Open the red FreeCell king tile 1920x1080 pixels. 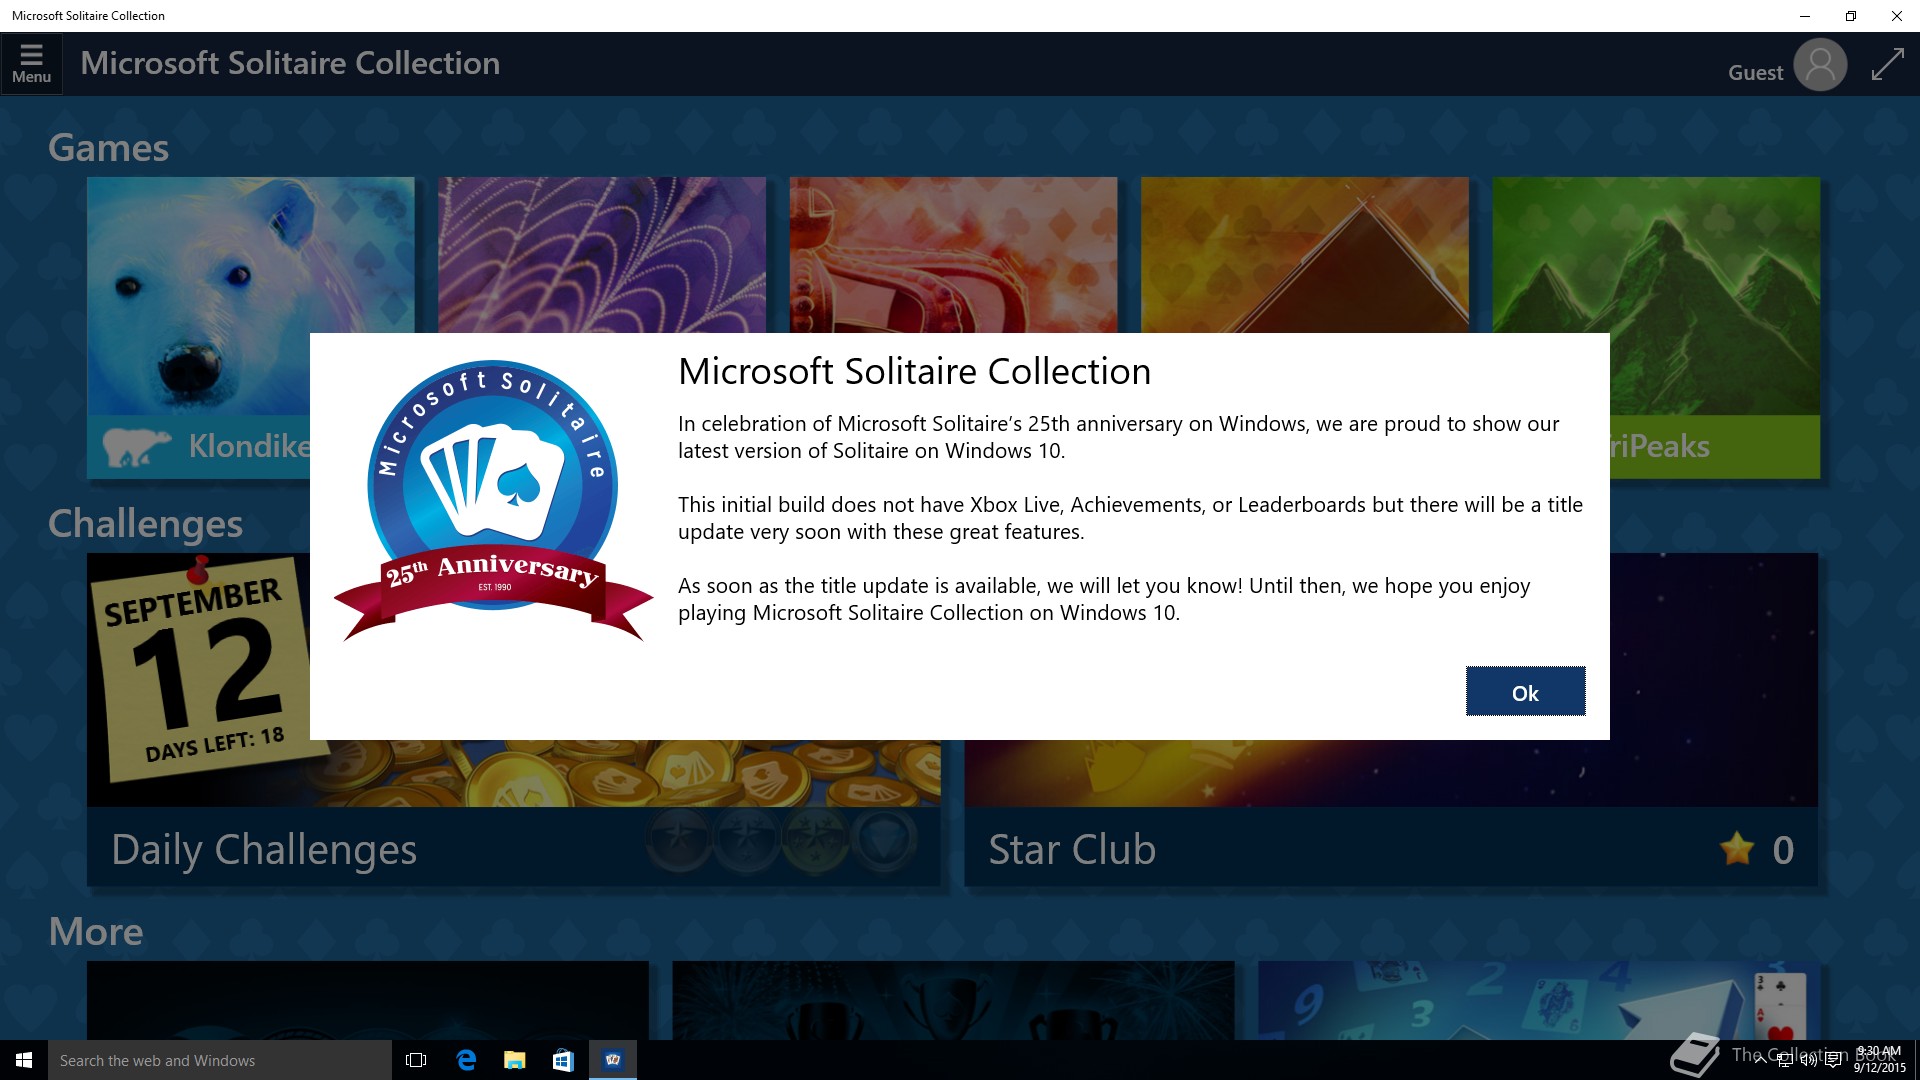953,255
